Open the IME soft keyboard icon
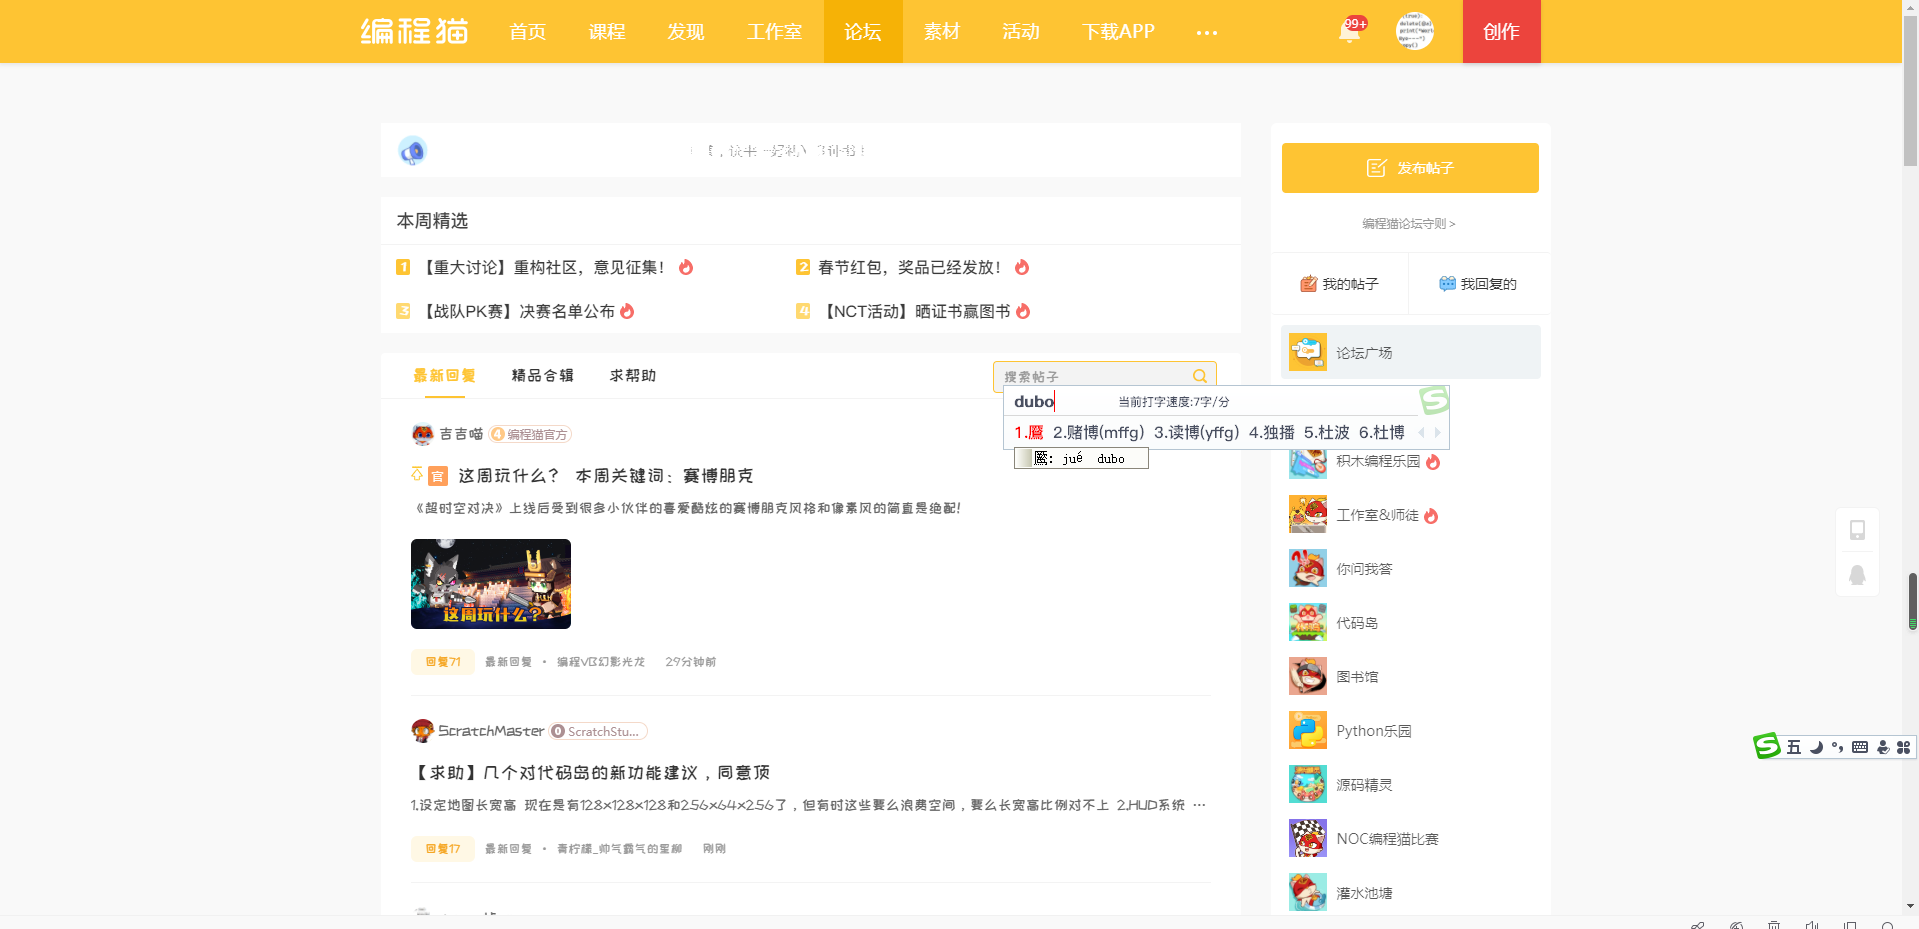The image size is (1919, 929). (1860, 747)
